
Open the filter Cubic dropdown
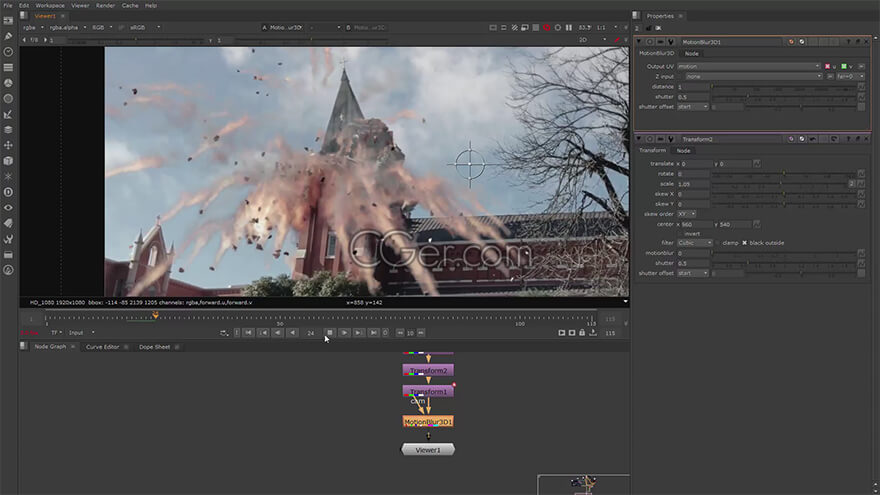695,243
